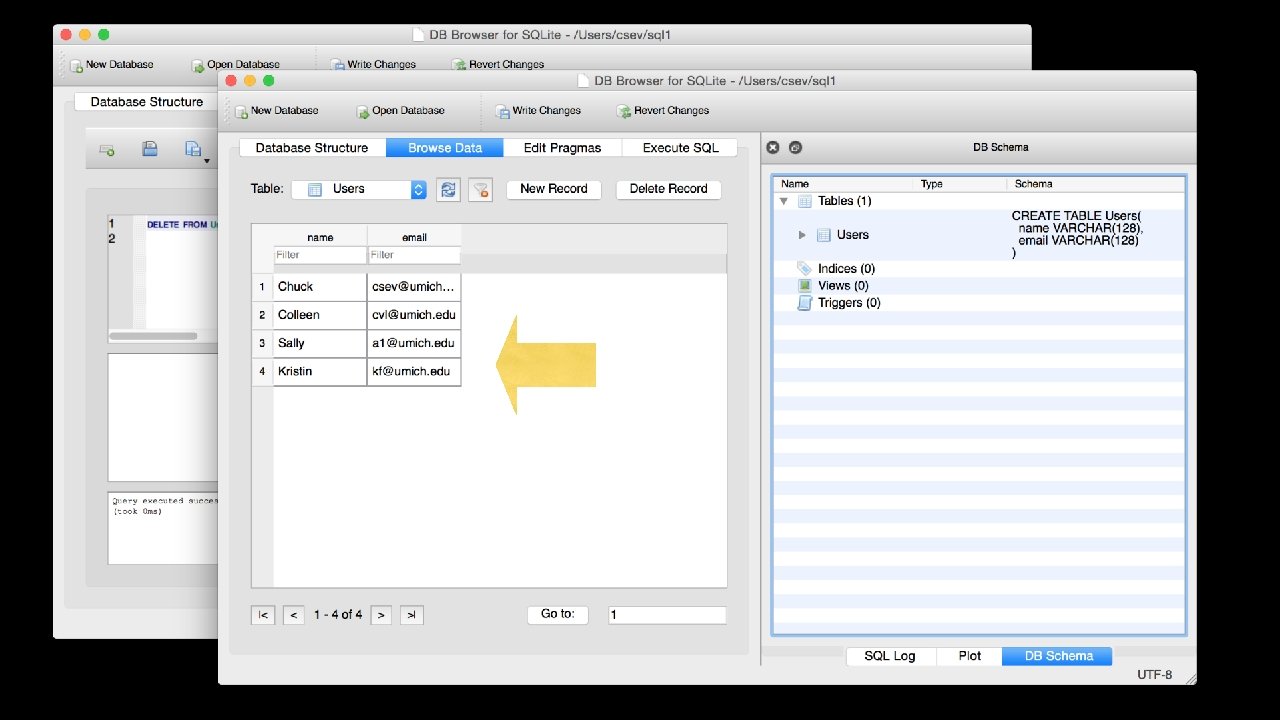
Task: Click Write Changes in front window toolbar
Action: click(538, 111)
